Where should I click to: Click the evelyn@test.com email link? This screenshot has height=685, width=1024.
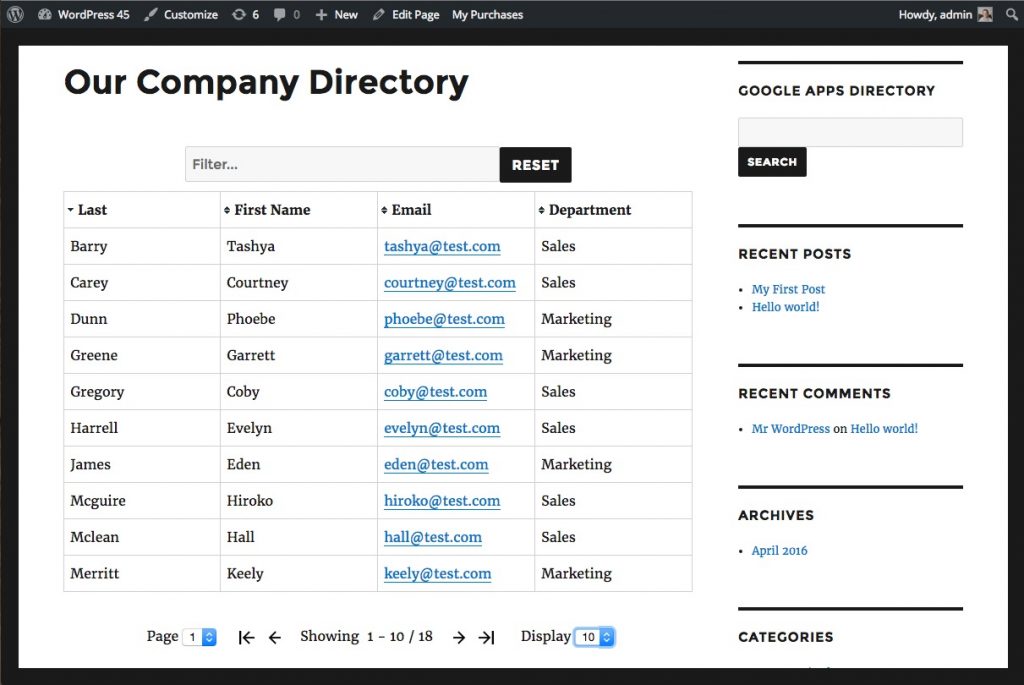[442, 428]
